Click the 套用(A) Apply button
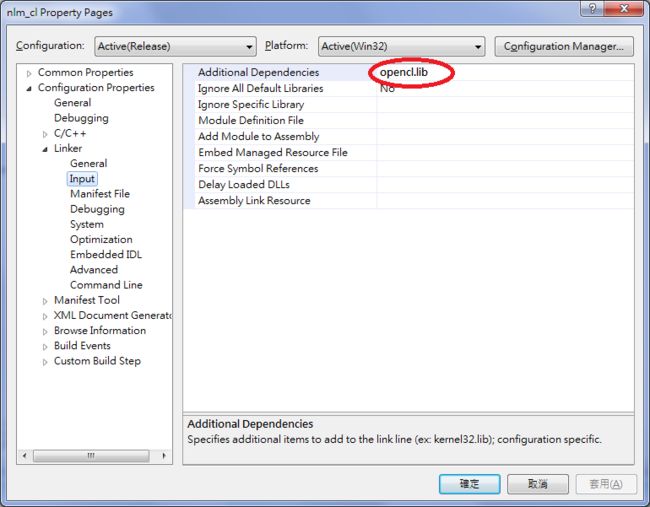The image size is (650, 507). pyautogui.click(x=606, y=484)
